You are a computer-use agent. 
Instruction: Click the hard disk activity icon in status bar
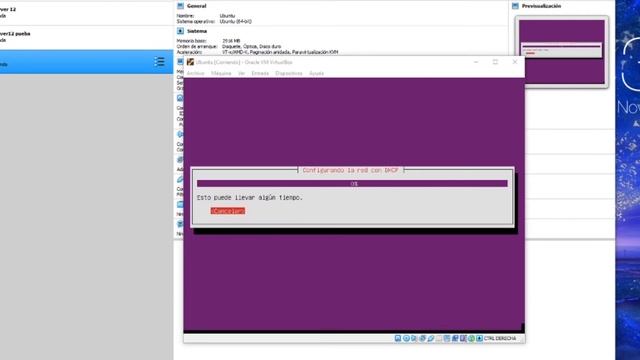398,338
